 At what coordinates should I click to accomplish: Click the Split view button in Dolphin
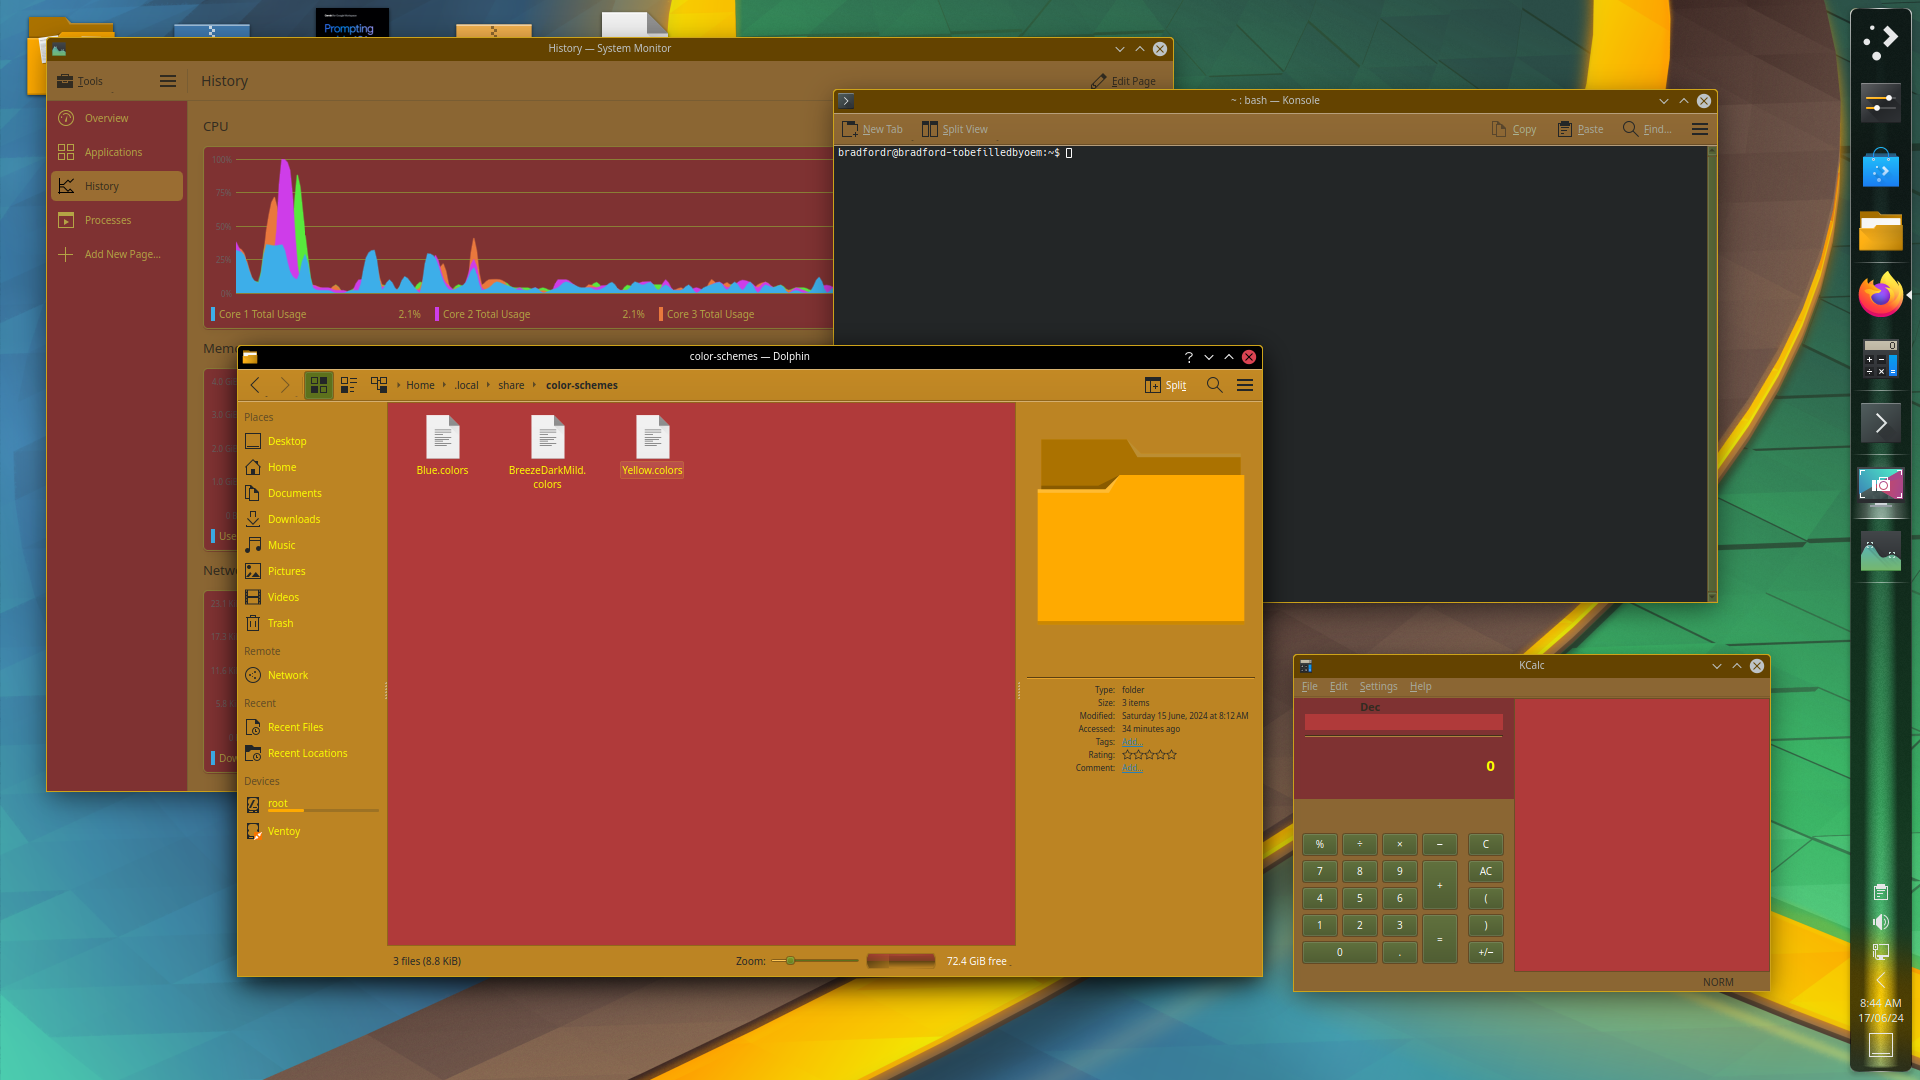click(1166, 385)
